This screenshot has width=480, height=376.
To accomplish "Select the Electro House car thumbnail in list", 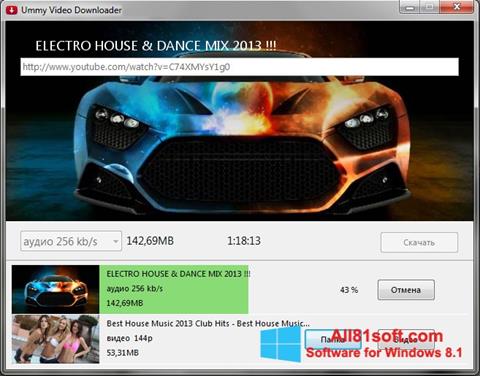I will point(55,289).
